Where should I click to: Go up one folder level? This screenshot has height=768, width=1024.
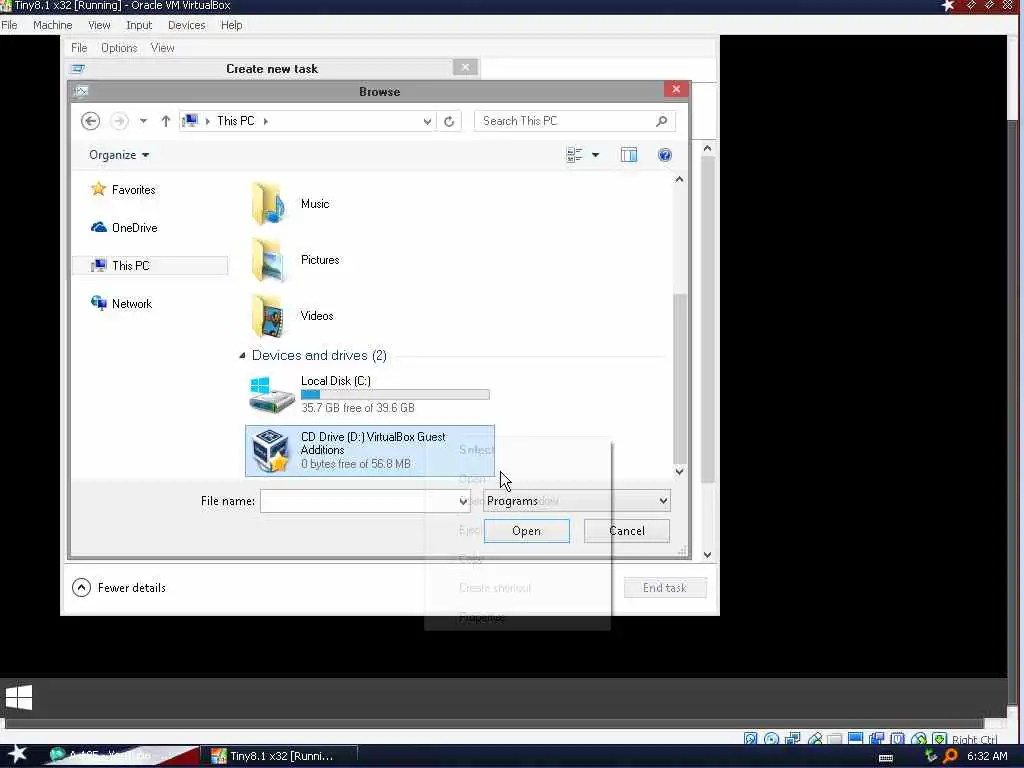pos(165,121)
